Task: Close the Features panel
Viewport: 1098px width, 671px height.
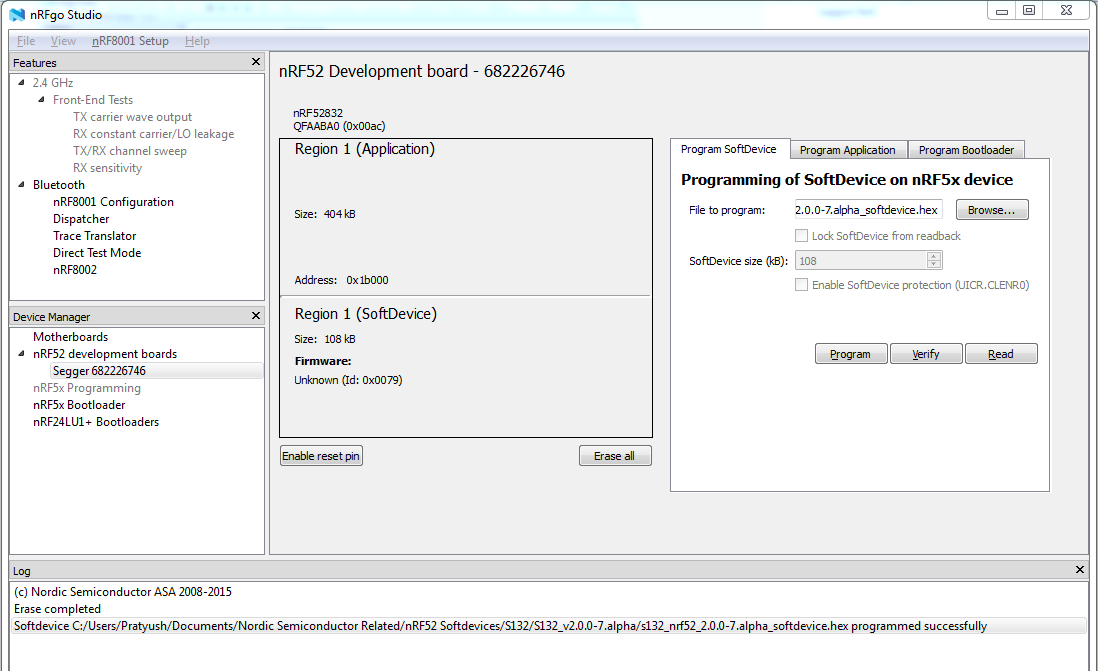Action: [256, 62]
